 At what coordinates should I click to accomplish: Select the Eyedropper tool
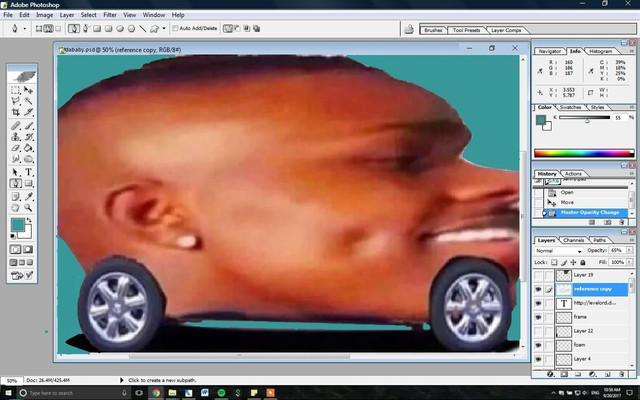tap(28, 197)
